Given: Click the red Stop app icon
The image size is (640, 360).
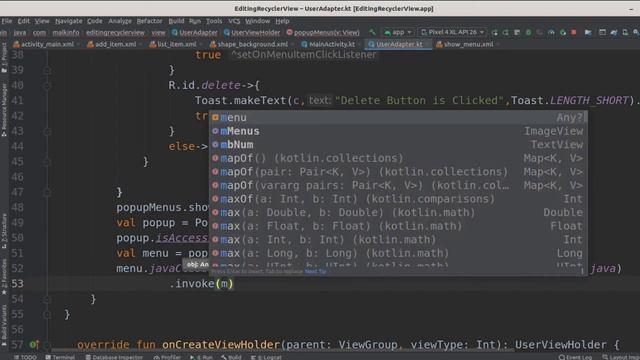Looking at the screenshot, I should coord(573,32).
